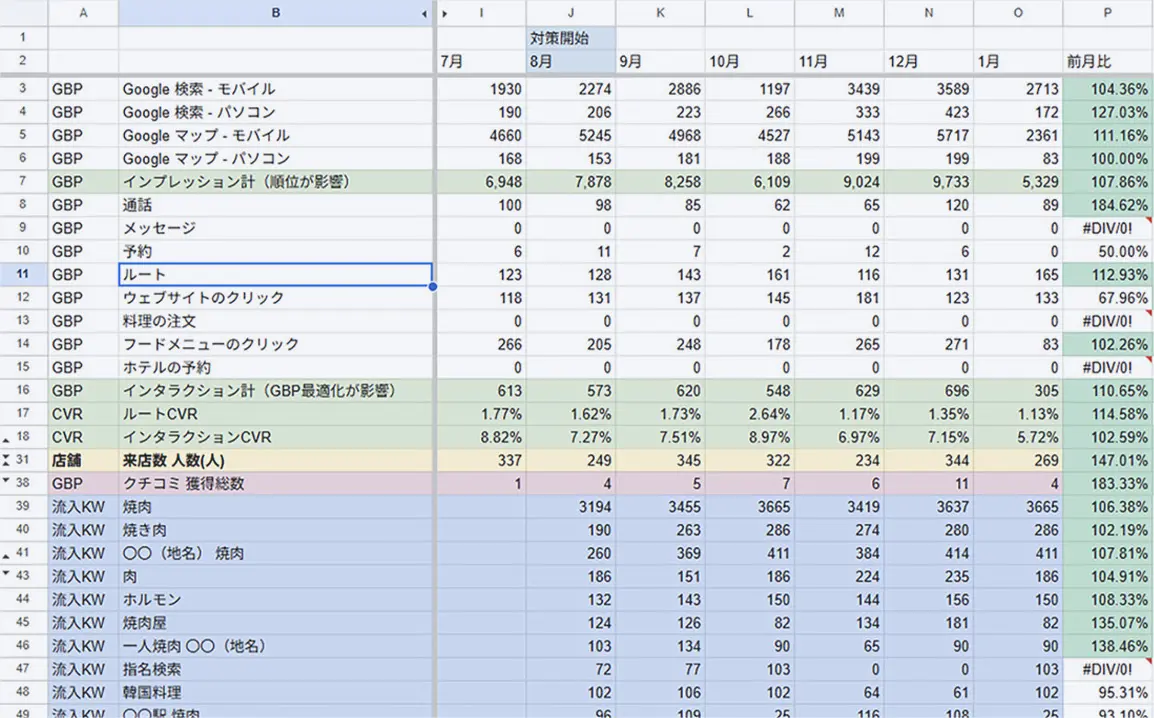The image size is (1154, 718).
Task: Select the 店舗 cell in column A
Action: [x=83, y=461]
